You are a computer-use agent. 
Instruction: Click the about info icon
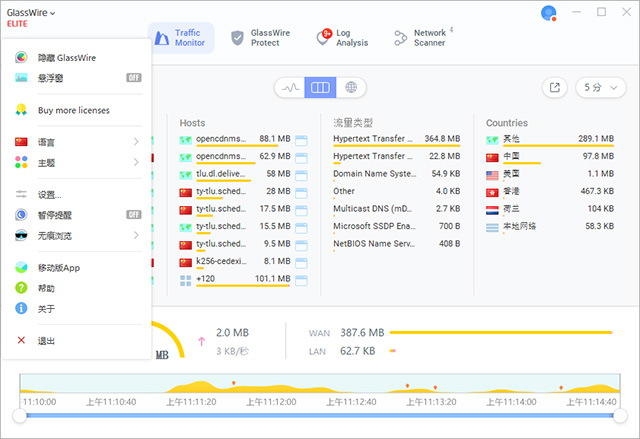click(x=22, y=309)
